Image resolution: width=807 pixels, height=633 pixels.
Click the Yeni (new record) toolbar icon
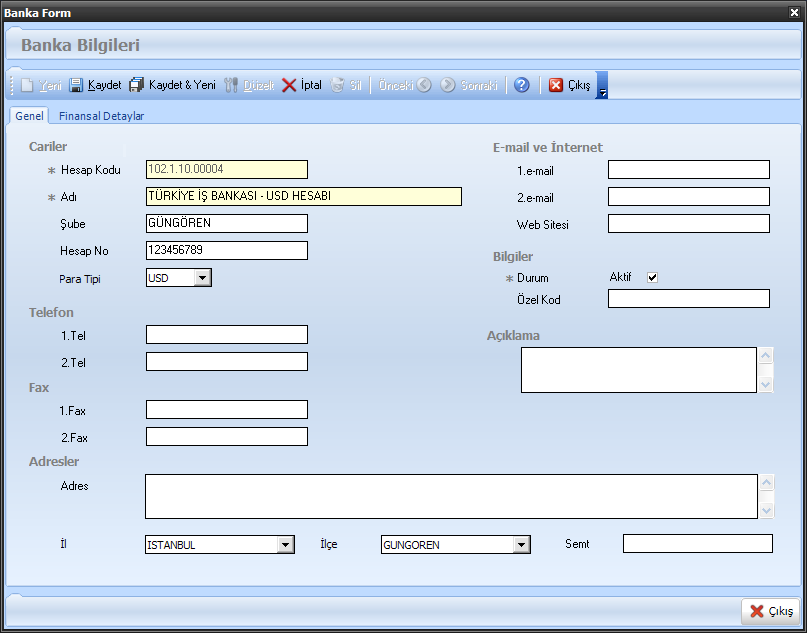click(x=28, y=86)
